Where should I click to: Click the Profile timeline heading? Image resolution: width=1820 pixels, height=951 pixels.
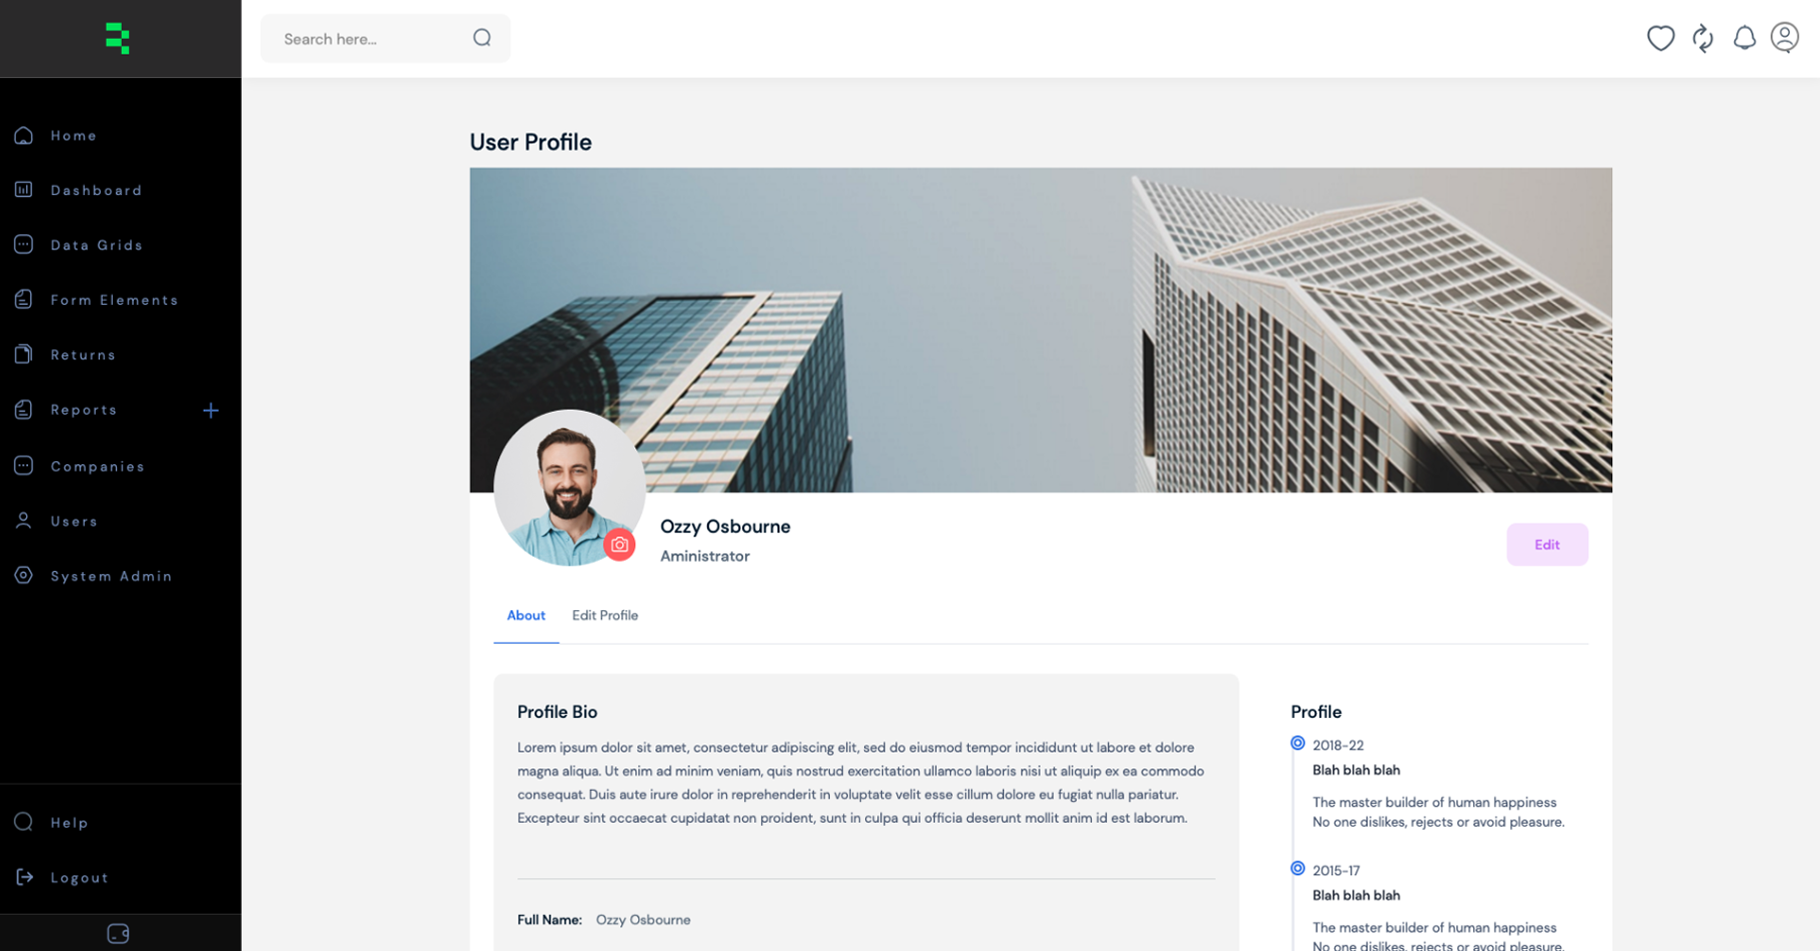(1316, 712)
